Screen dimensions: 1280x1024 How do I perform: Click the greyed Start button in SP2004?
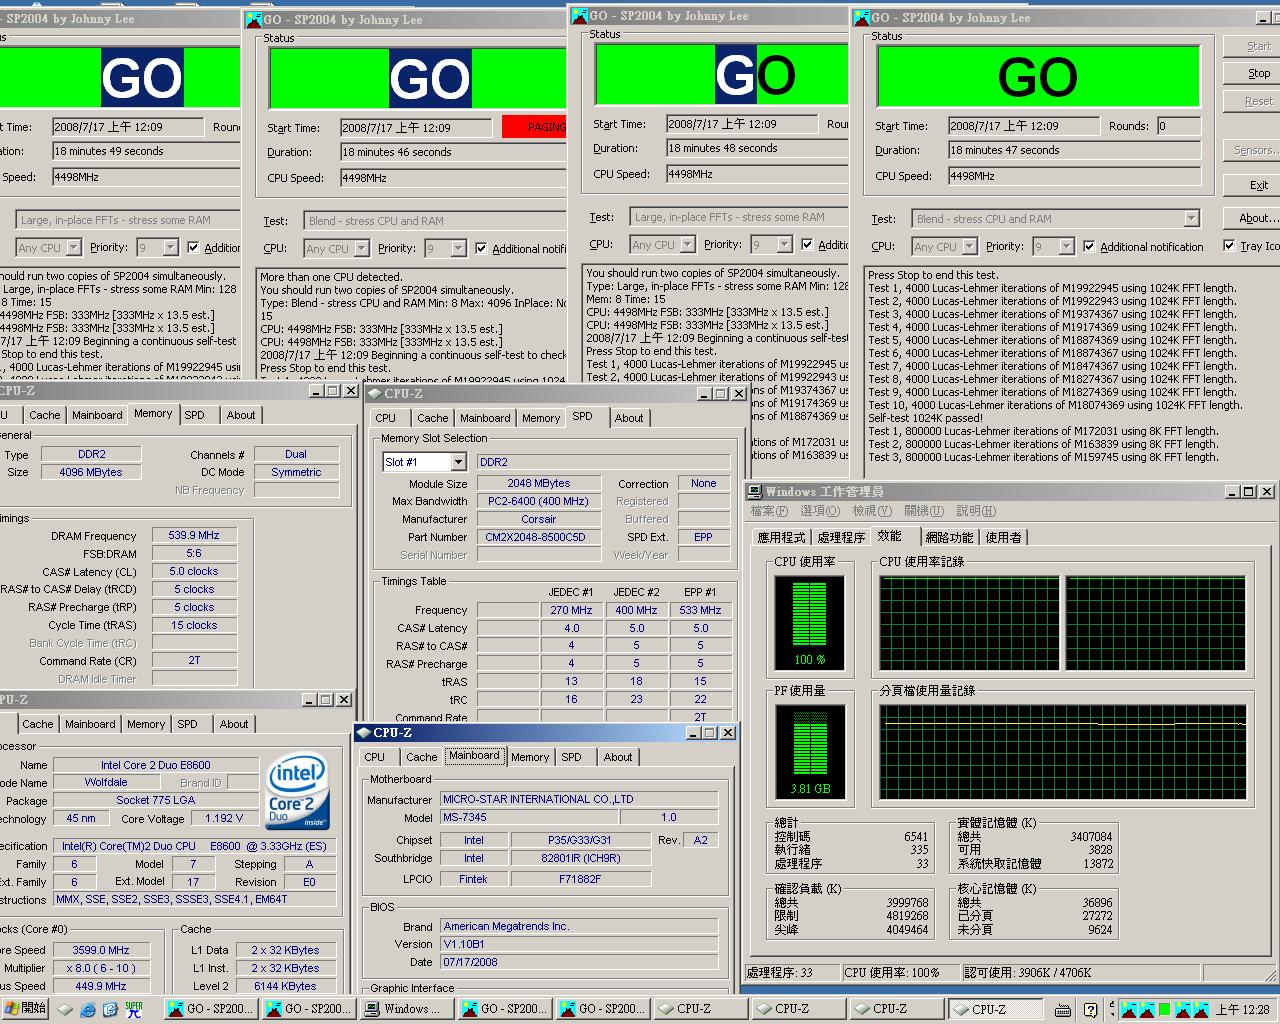tap(1259, 46)
